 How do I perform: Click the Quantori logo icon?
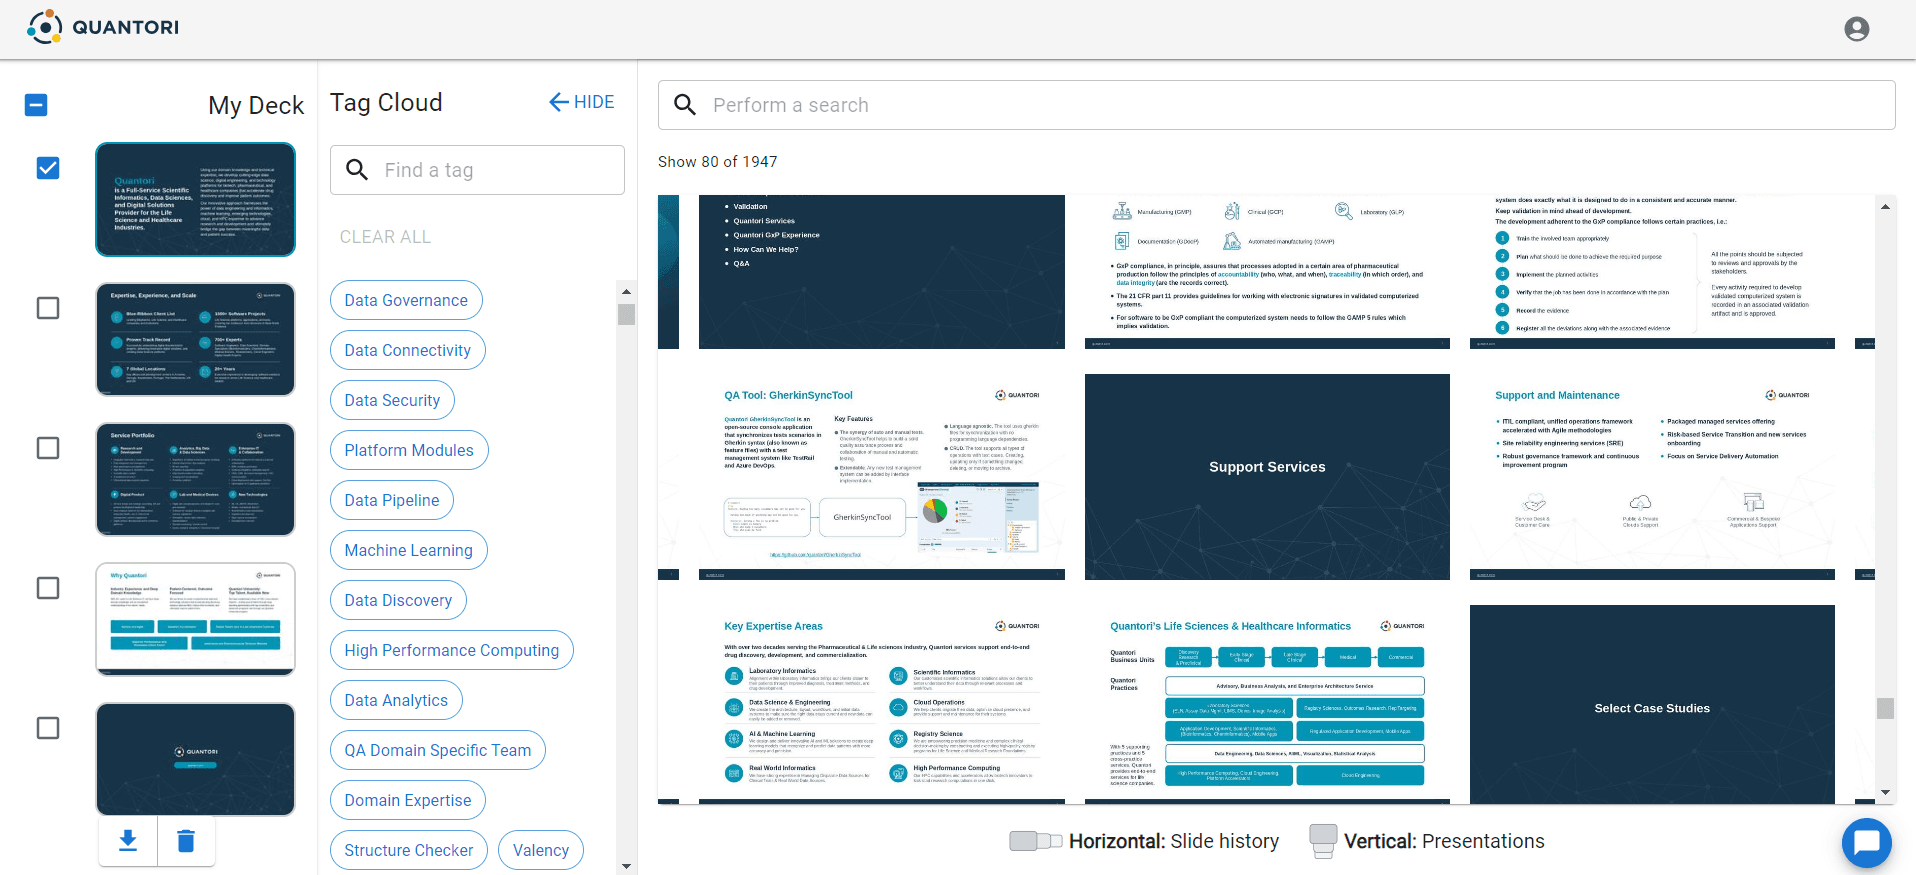(45, 27)
